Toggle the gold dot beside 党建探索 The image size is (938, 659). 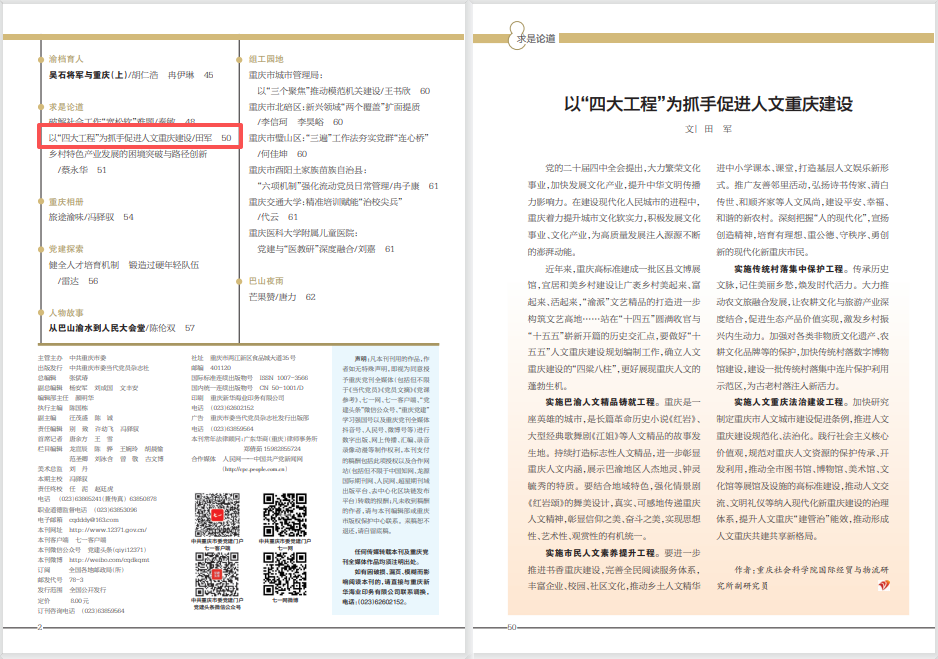40,248
